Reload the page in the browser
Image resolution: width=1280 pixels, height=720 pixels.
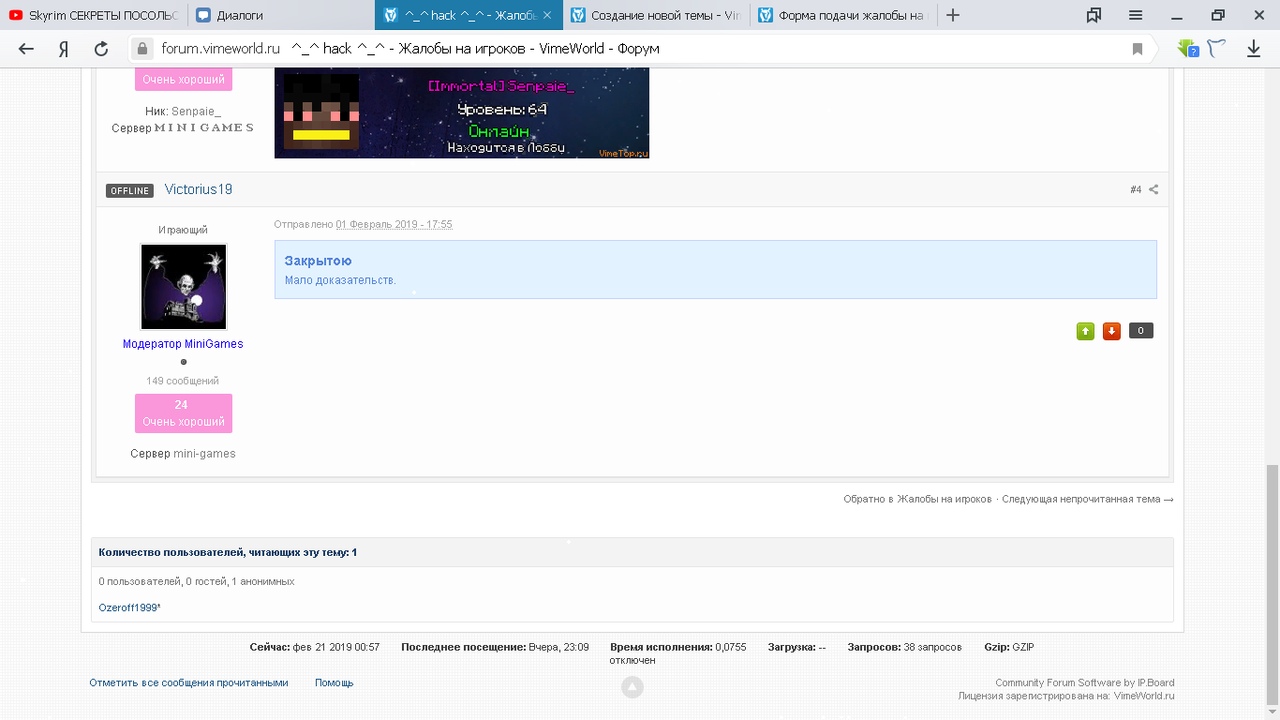coord(101,49)
